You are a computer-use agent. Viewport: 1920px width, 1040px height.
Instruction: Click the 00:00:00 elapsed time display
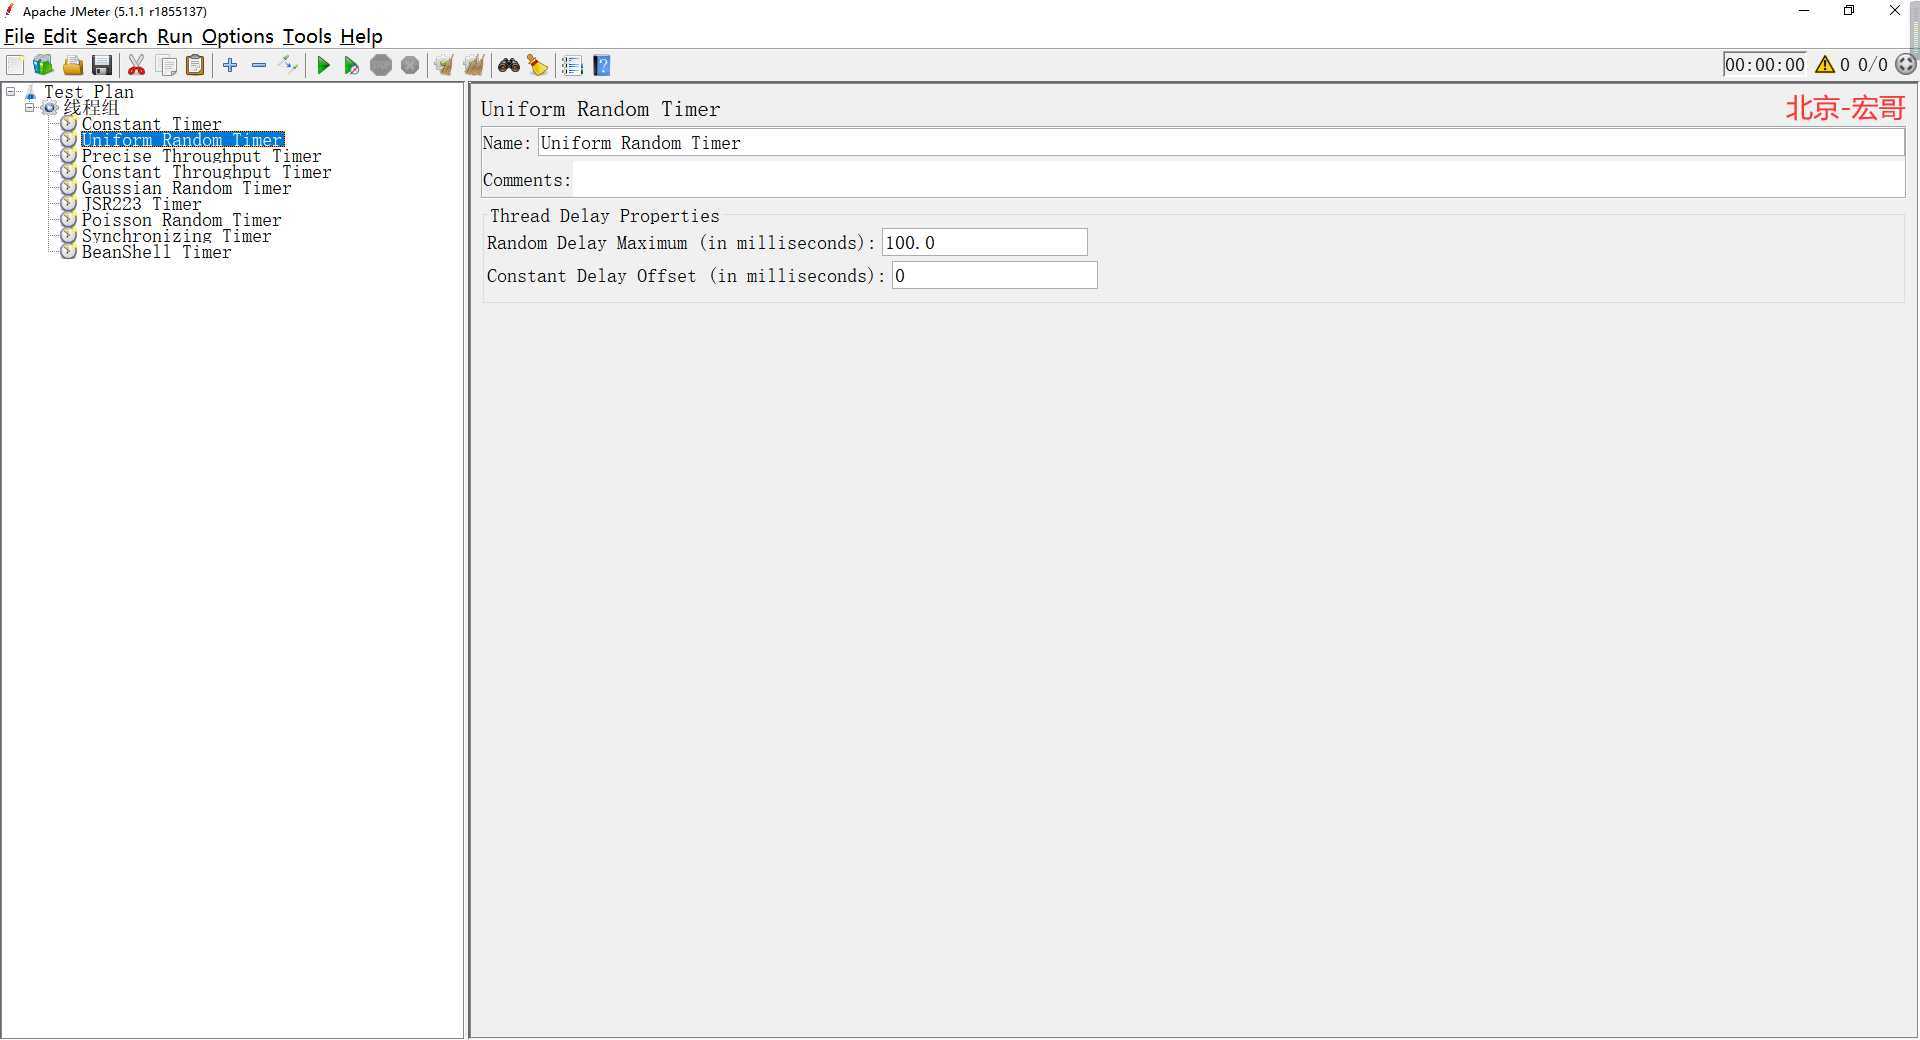tap(1765, 65)
